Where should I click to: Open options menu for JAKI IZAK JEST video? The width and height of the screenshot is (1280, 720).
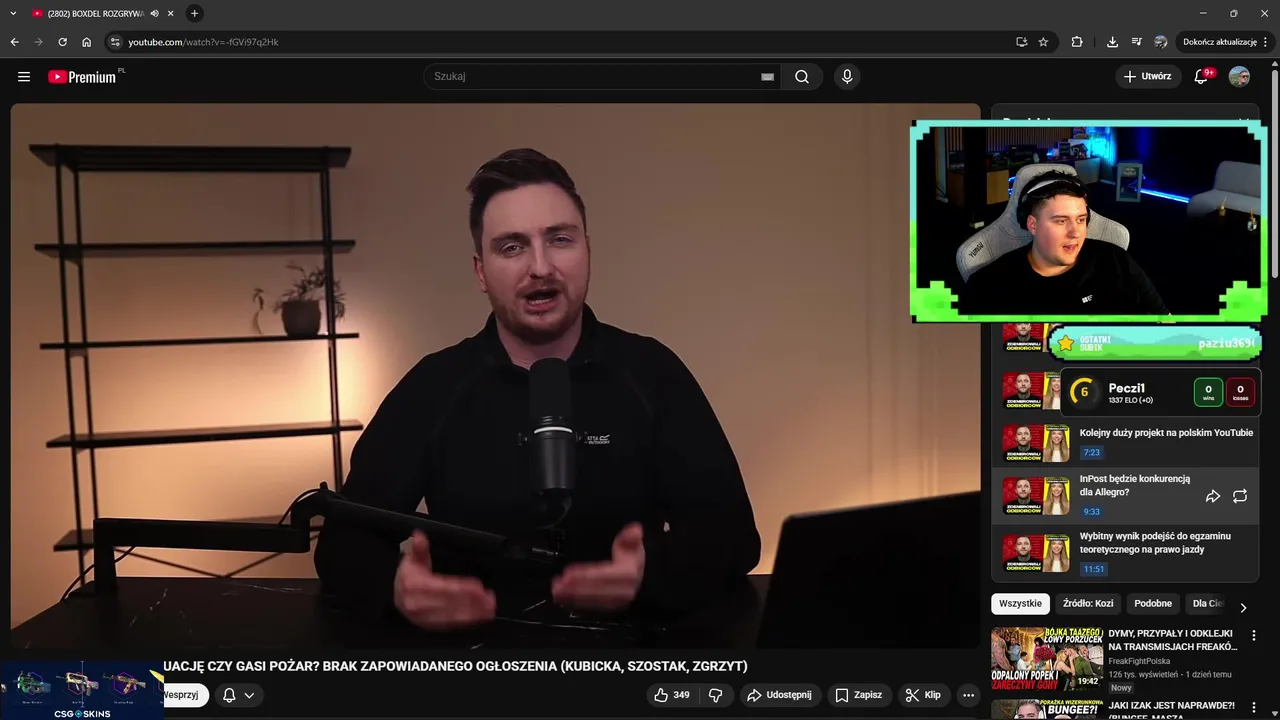(x=1254, y=706)
